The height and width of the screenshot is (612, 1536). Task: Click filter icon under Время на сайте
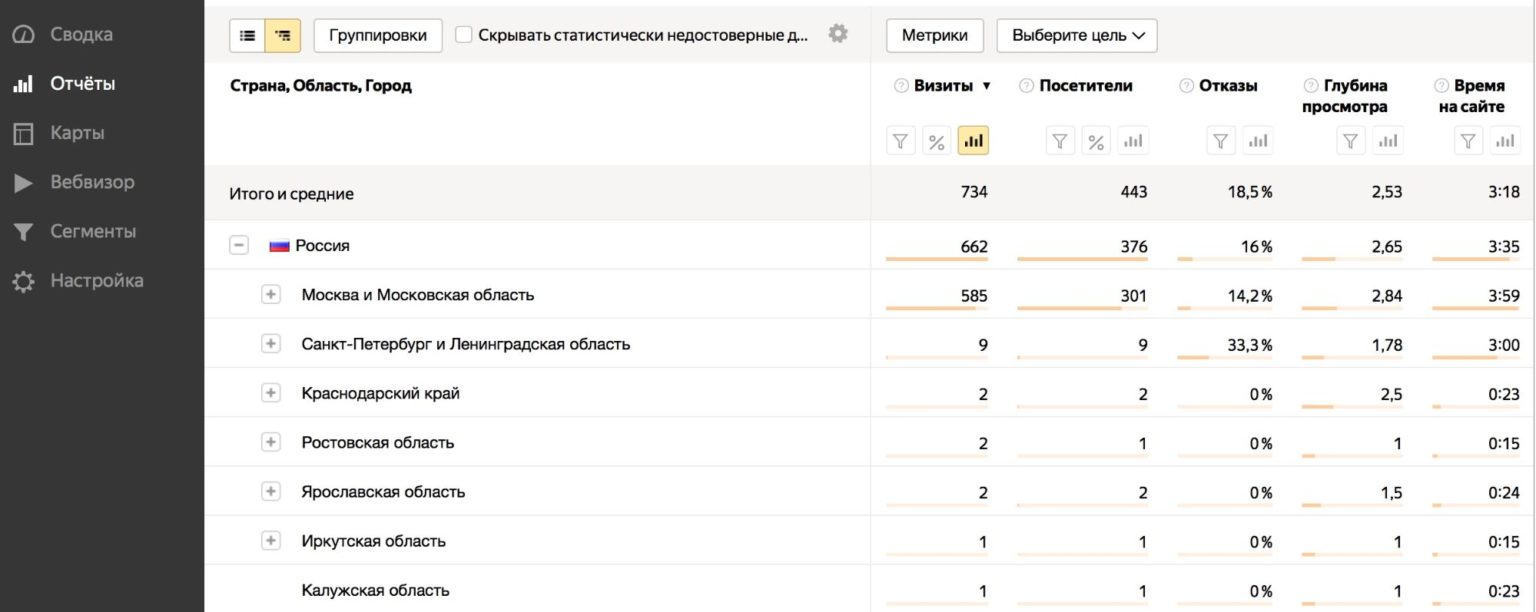pyautogui.click(x=1467, y=141)
